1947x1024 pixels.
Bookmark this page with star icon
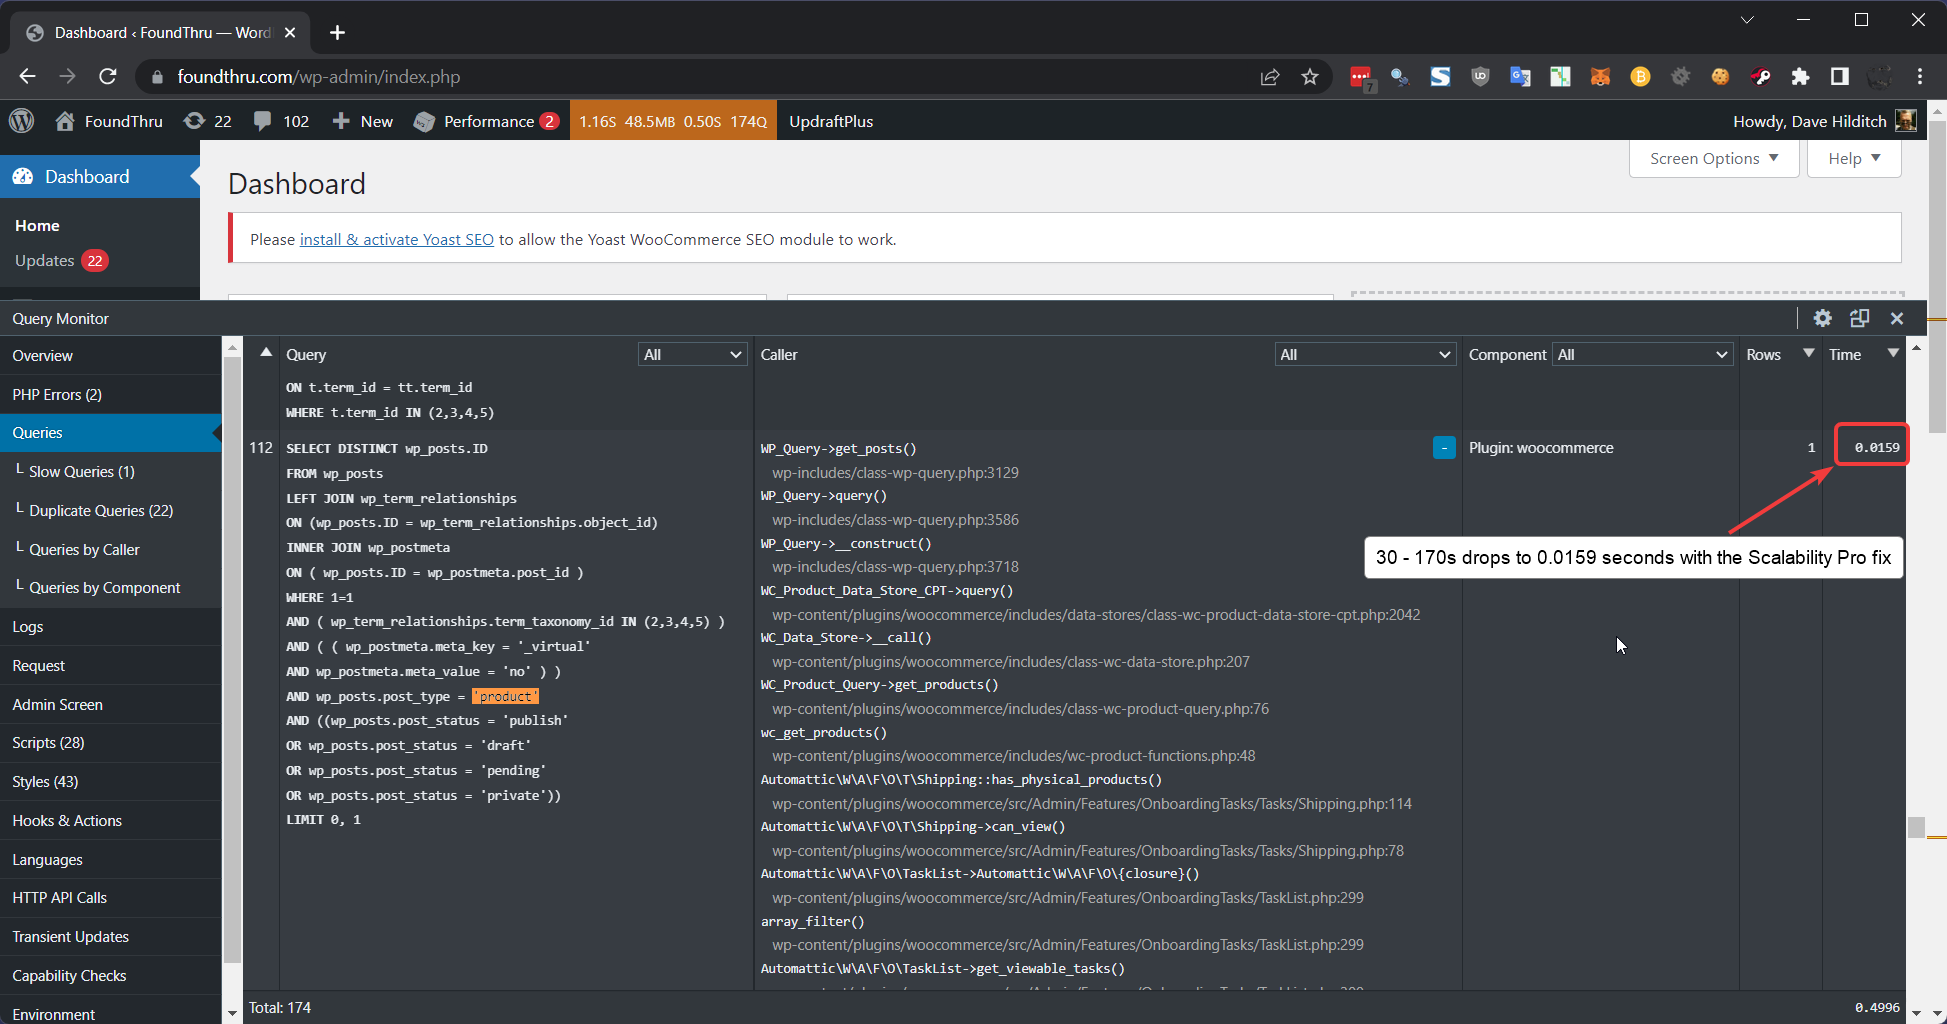point(1310,77)
